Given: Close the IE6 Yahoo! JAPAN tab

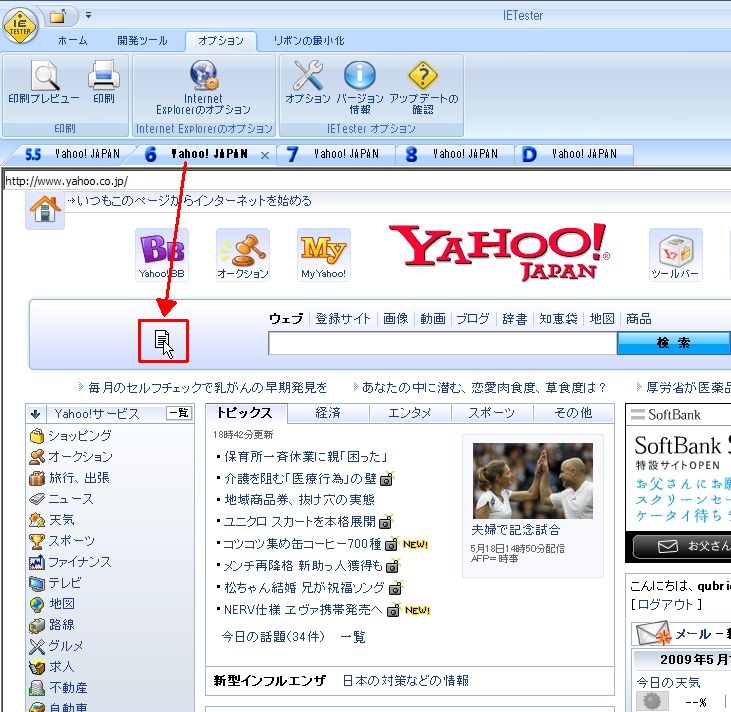Looking at the screenshot, I should point(265,156).
